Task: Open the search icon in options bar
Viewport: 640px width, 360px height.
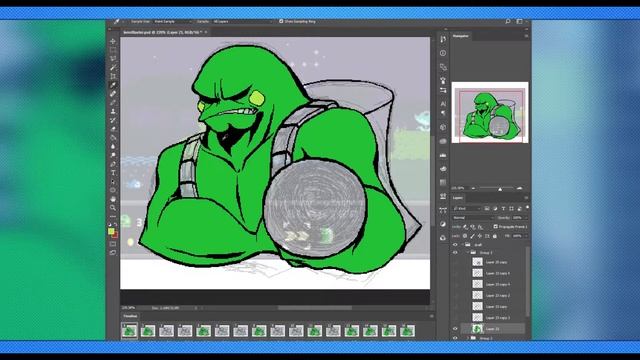Action: tap(508, 21)
